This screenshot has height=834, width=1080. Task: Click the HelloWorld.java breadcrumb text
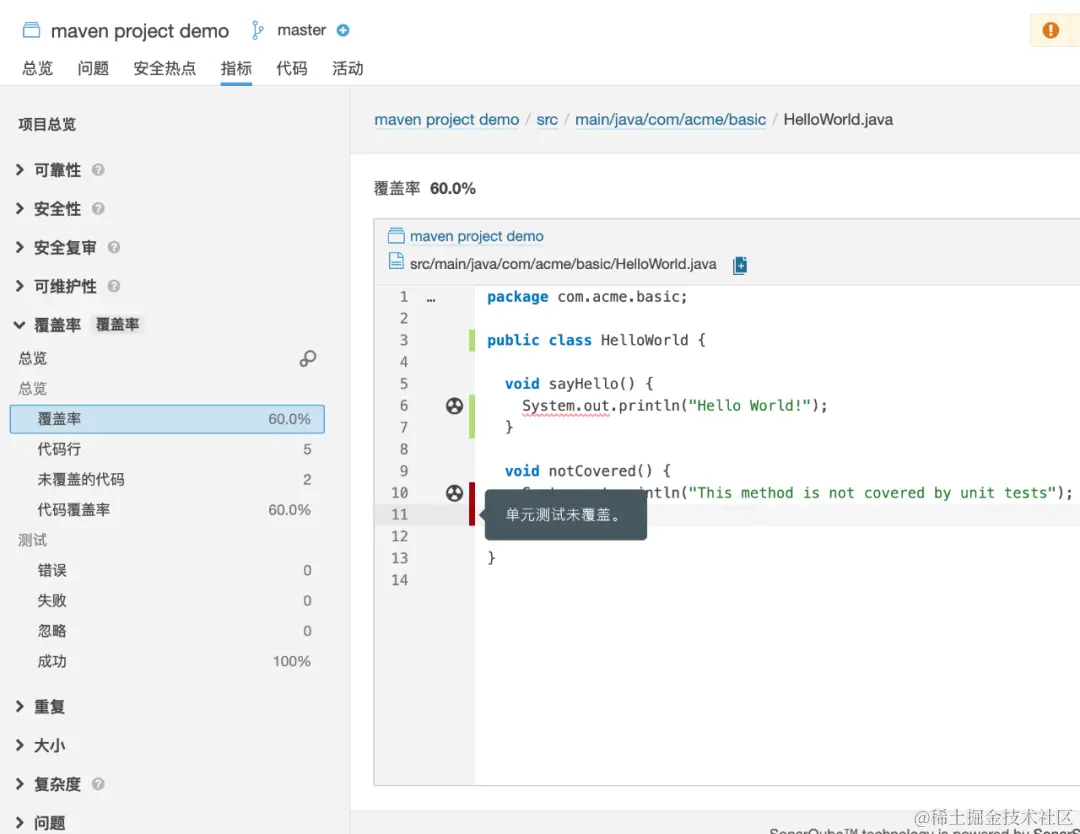pyautogui.click(x=838, y=119)
